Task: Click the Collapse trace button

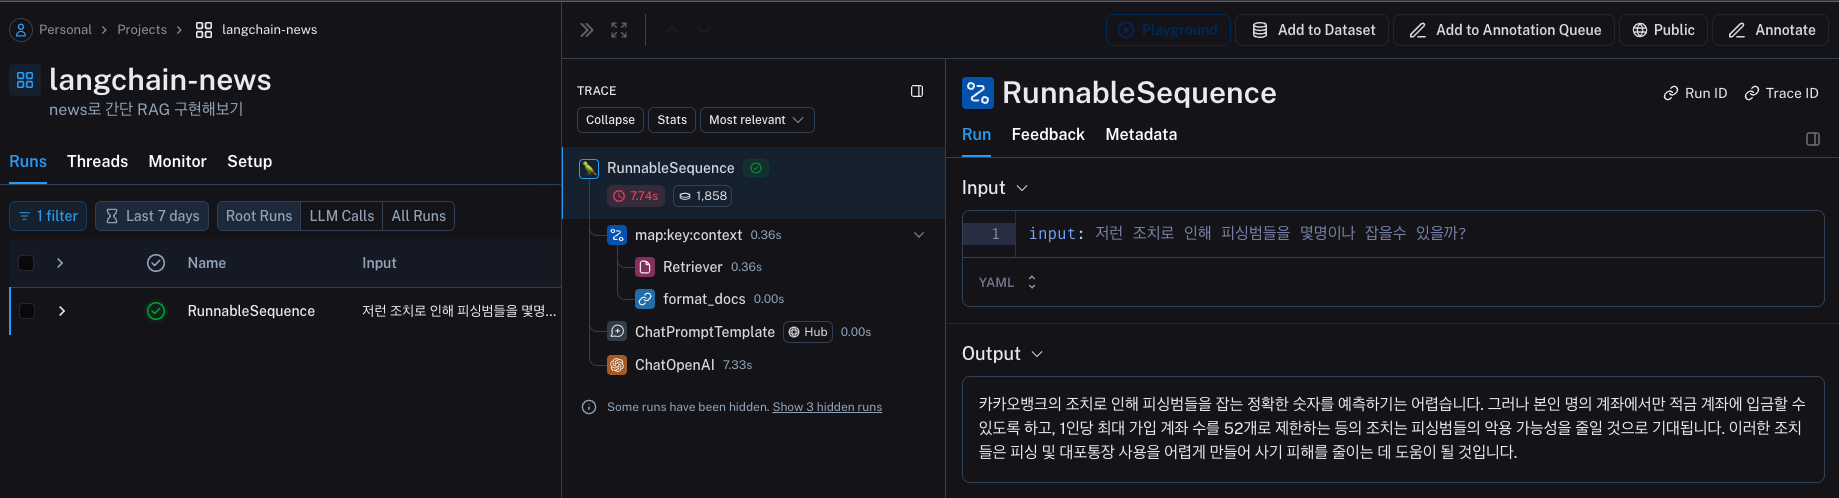Action: (x=610, y=120)
